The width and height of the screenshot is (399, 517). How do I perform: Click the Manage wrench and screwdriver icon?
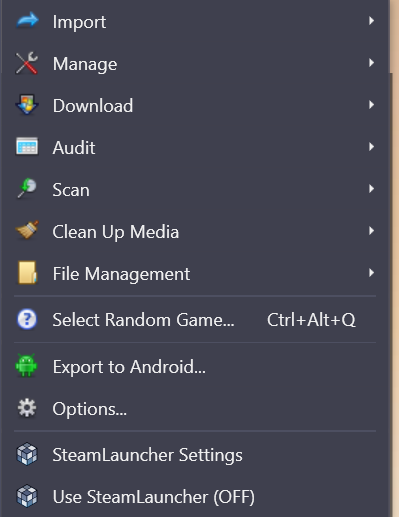pyautogui.click(x=27, y=63)
